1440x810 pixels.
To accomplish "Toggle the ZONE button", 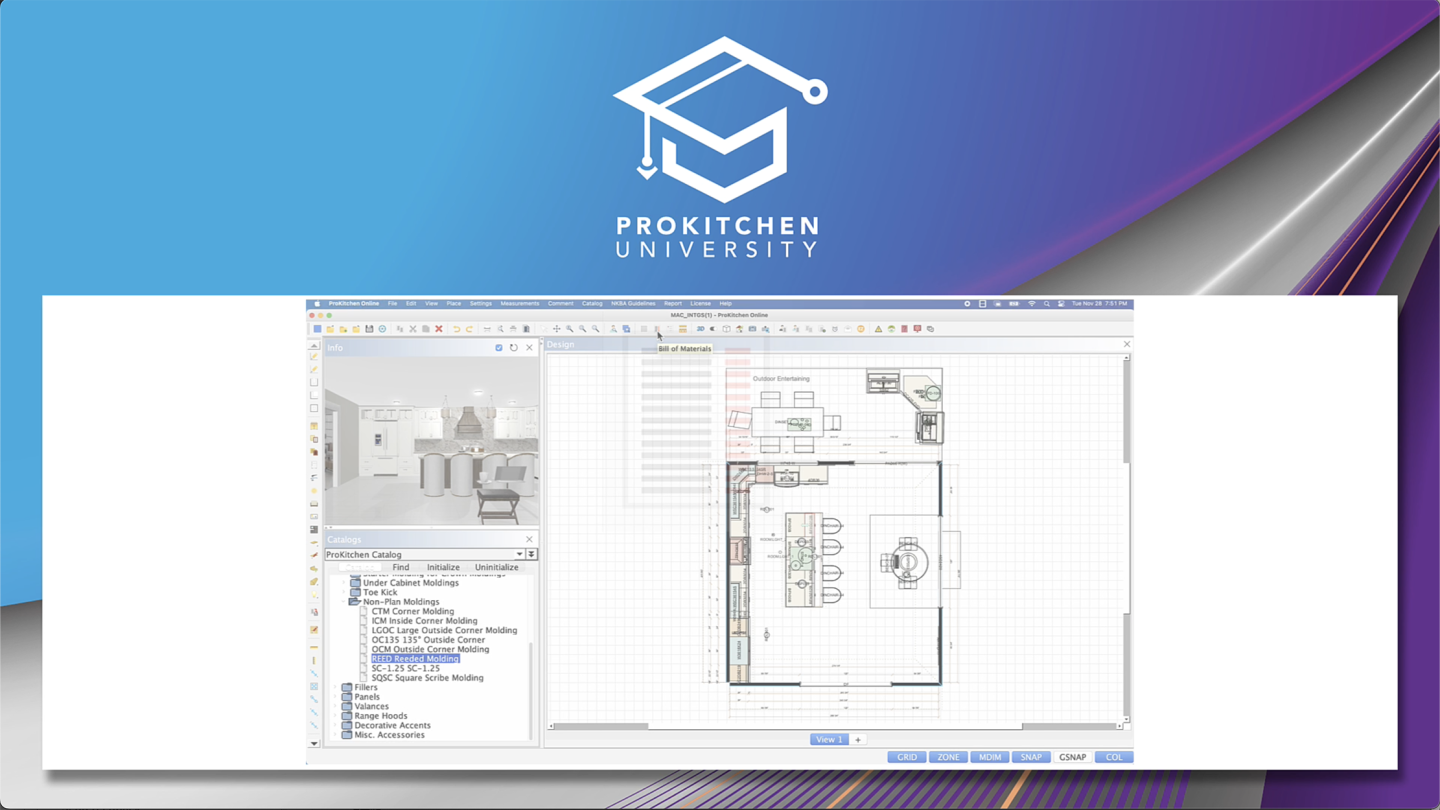I will coord(948,757).
